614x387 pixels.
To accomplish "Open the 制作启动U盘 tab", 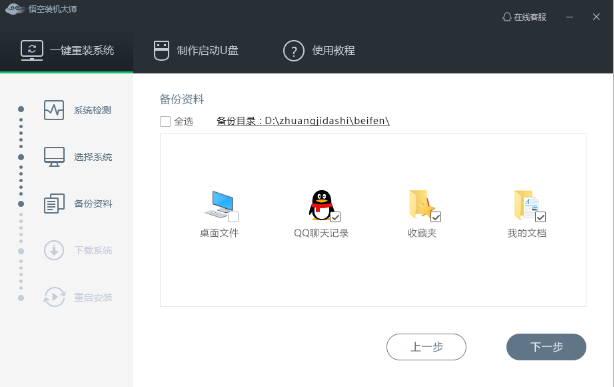I will click(x=196, y=51).
